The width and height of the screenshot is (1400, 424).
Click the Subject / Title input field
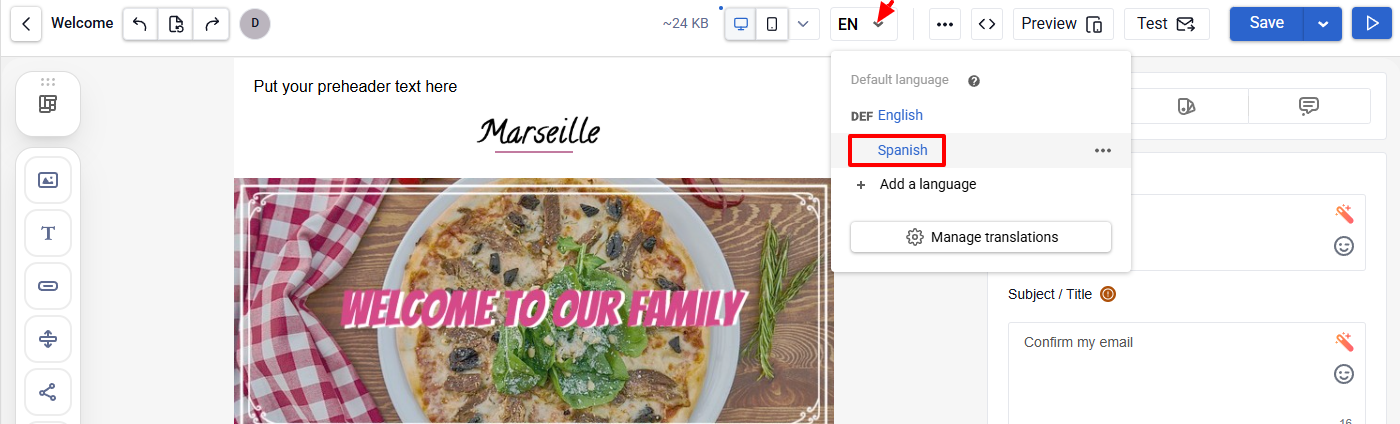tap(1186, 372)
